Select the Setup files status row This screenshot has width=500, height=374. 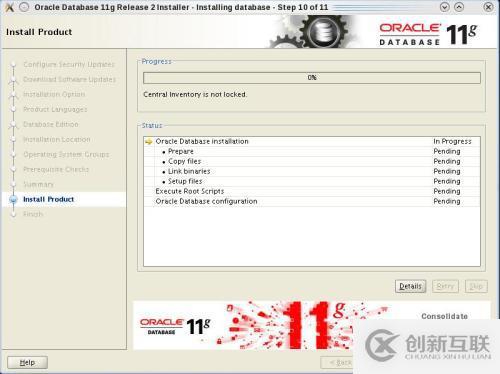[x=312, y=182]
